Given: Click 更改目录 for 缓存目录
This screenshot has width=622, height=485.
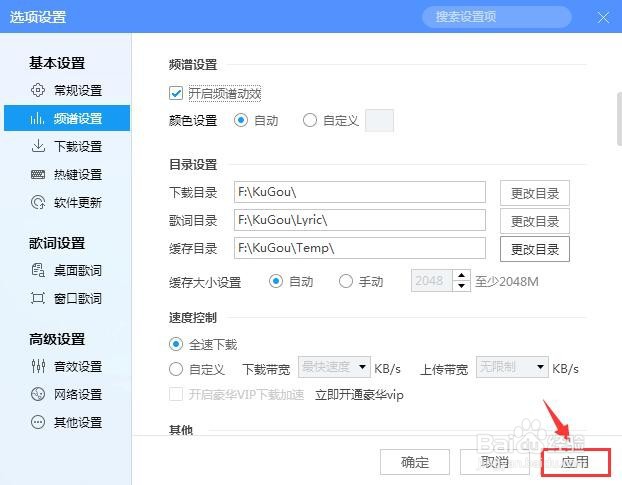Looking at the screenshot, I should tap(535, 249).
